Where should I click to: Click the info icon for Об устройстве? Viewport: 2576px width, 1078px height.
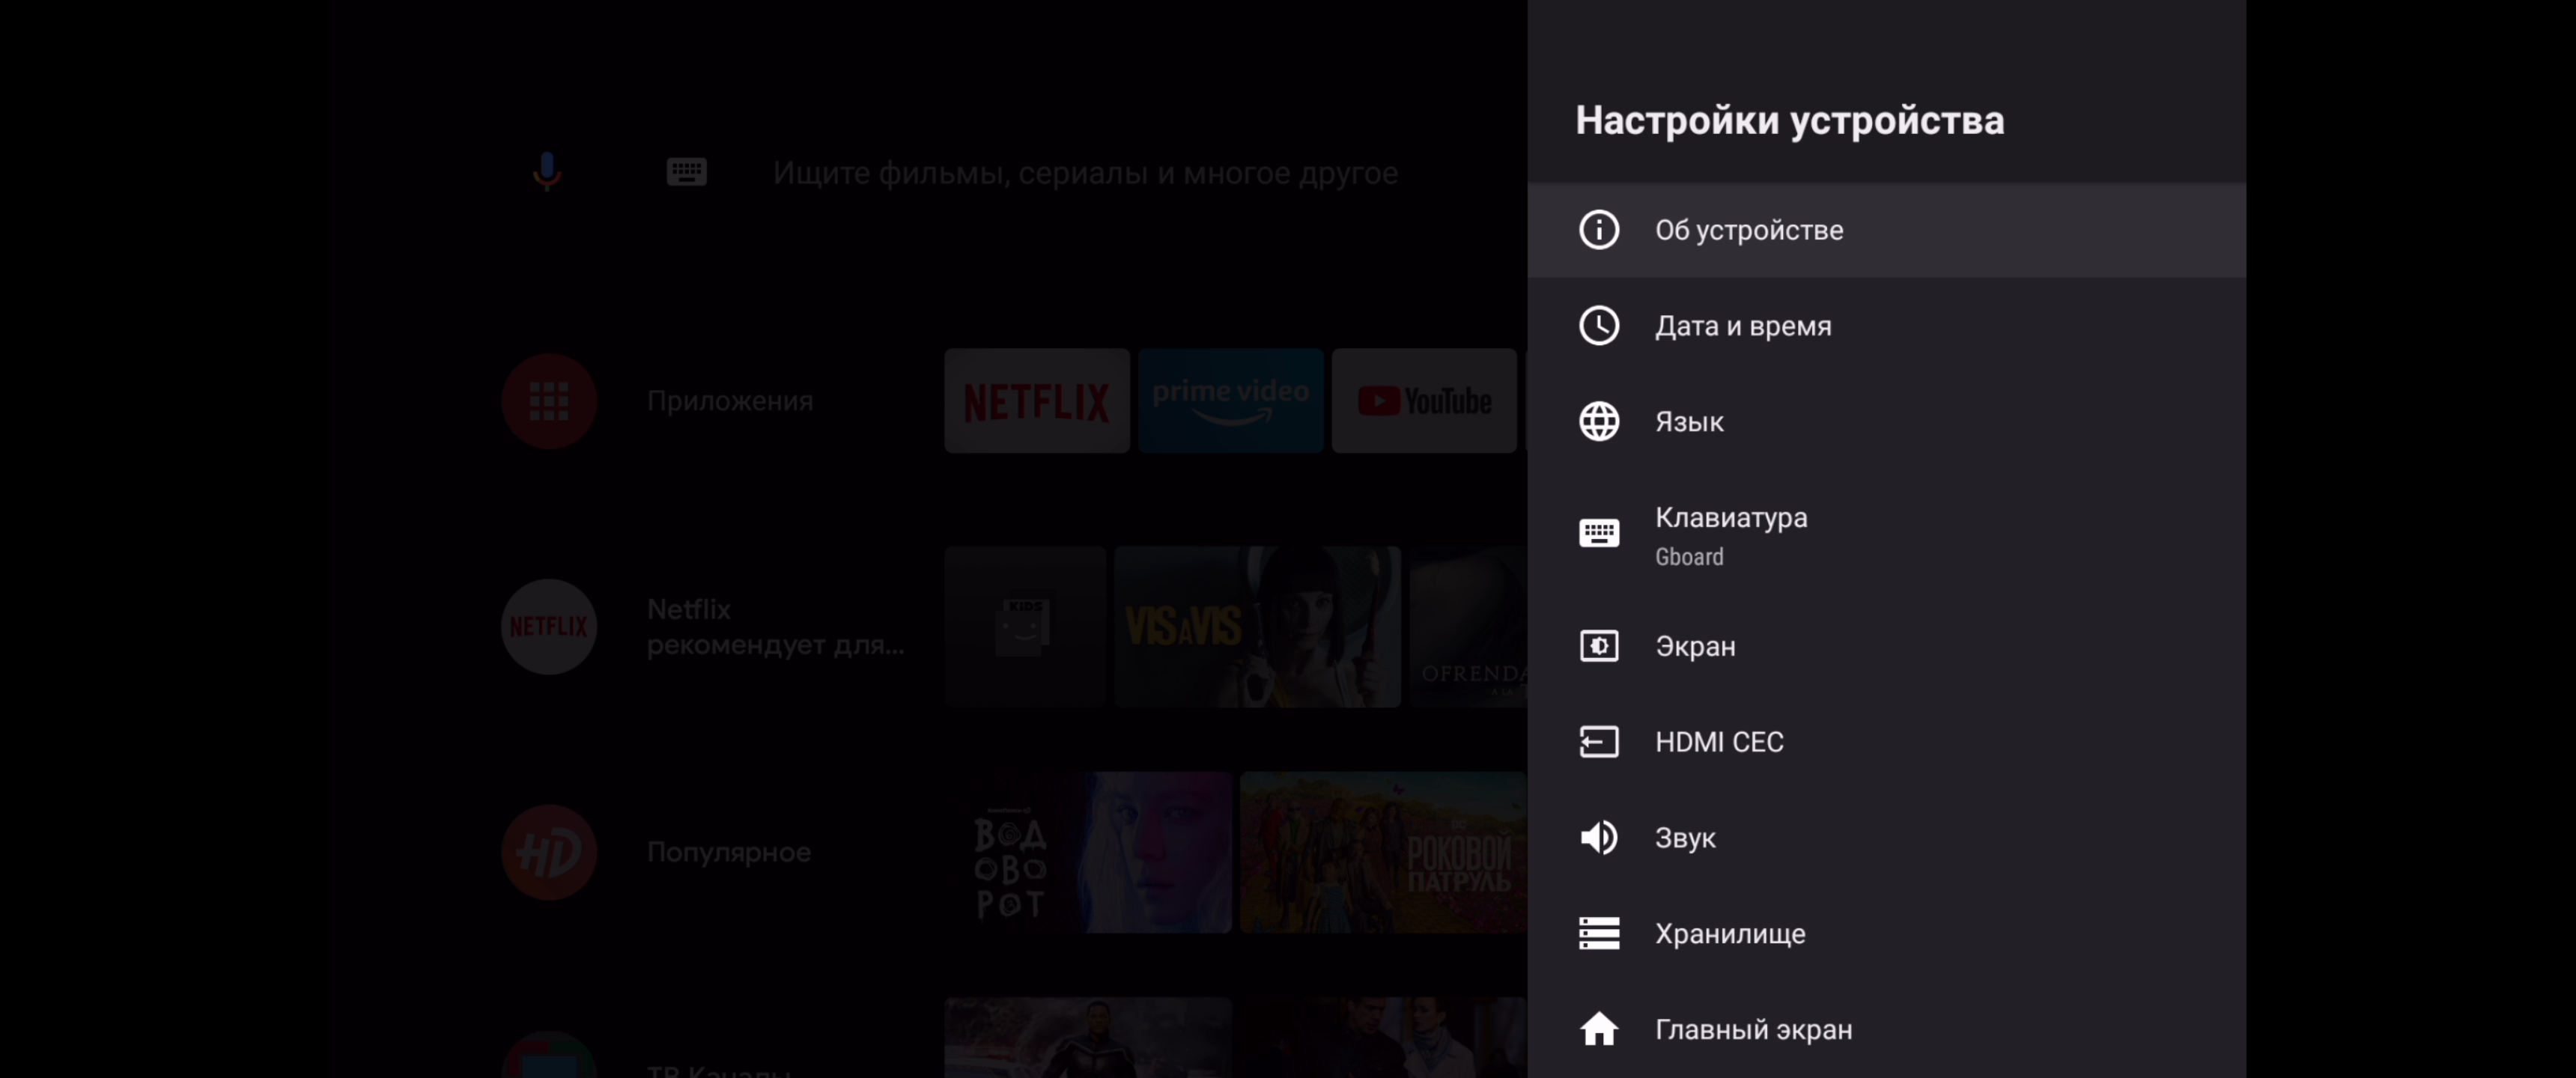[1598, 229]
